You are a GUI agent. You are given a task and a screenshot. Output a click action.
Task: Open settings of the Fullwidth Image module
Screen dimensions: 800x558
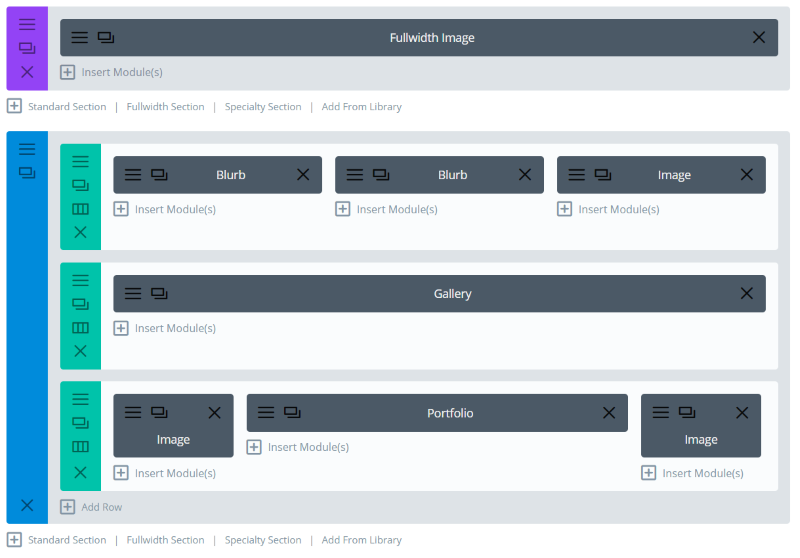(79, 38)
